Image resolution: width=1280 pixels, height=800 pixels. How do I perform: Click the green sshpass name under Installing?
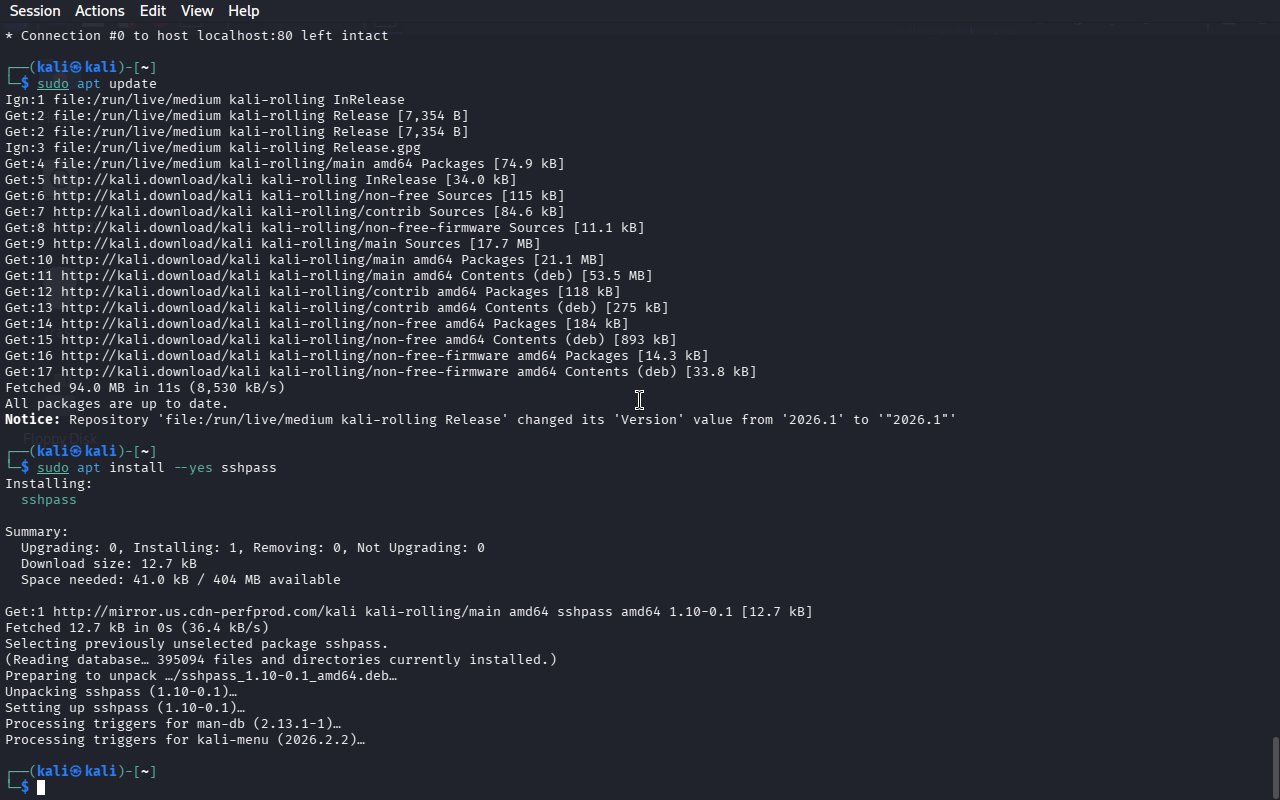(x=49, y=500)
